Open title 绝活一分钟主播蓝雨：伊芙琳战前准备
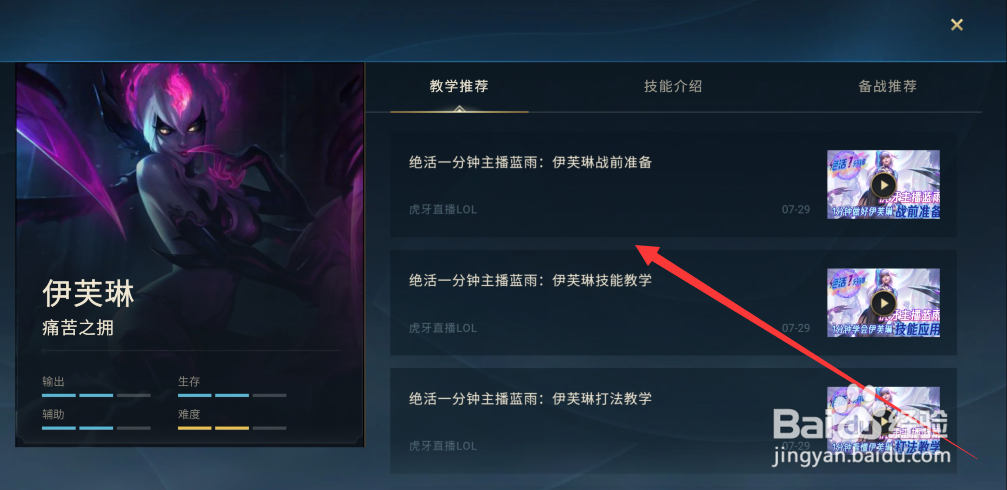 pyautogui.click(x=530, y=162)
